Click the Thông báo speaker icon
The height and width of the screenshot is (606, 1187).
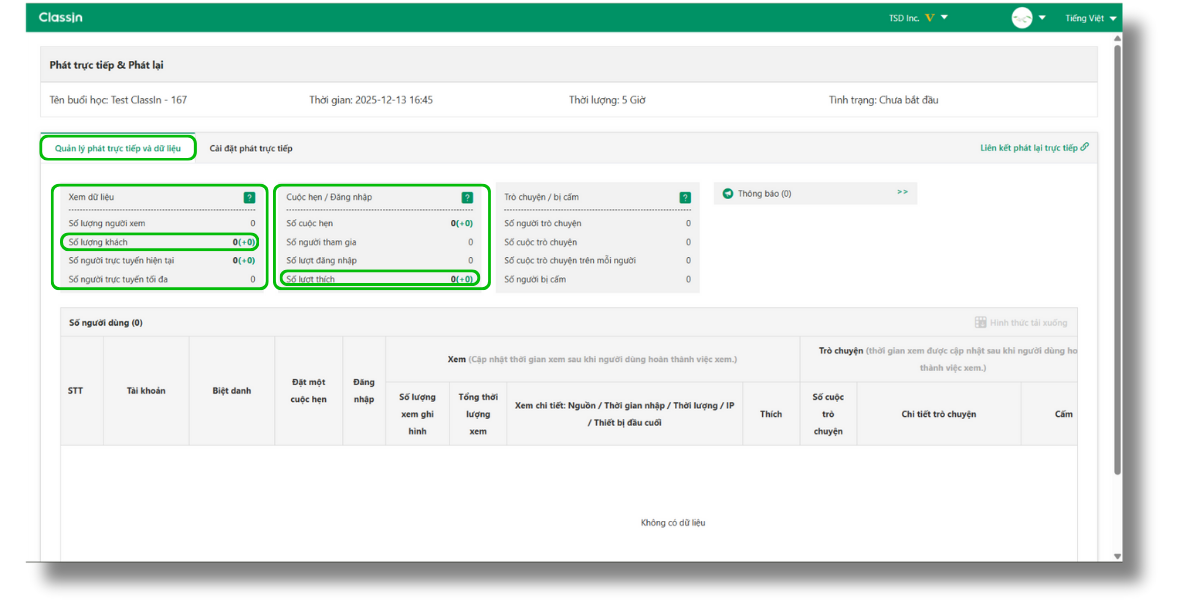pos(728,194)
